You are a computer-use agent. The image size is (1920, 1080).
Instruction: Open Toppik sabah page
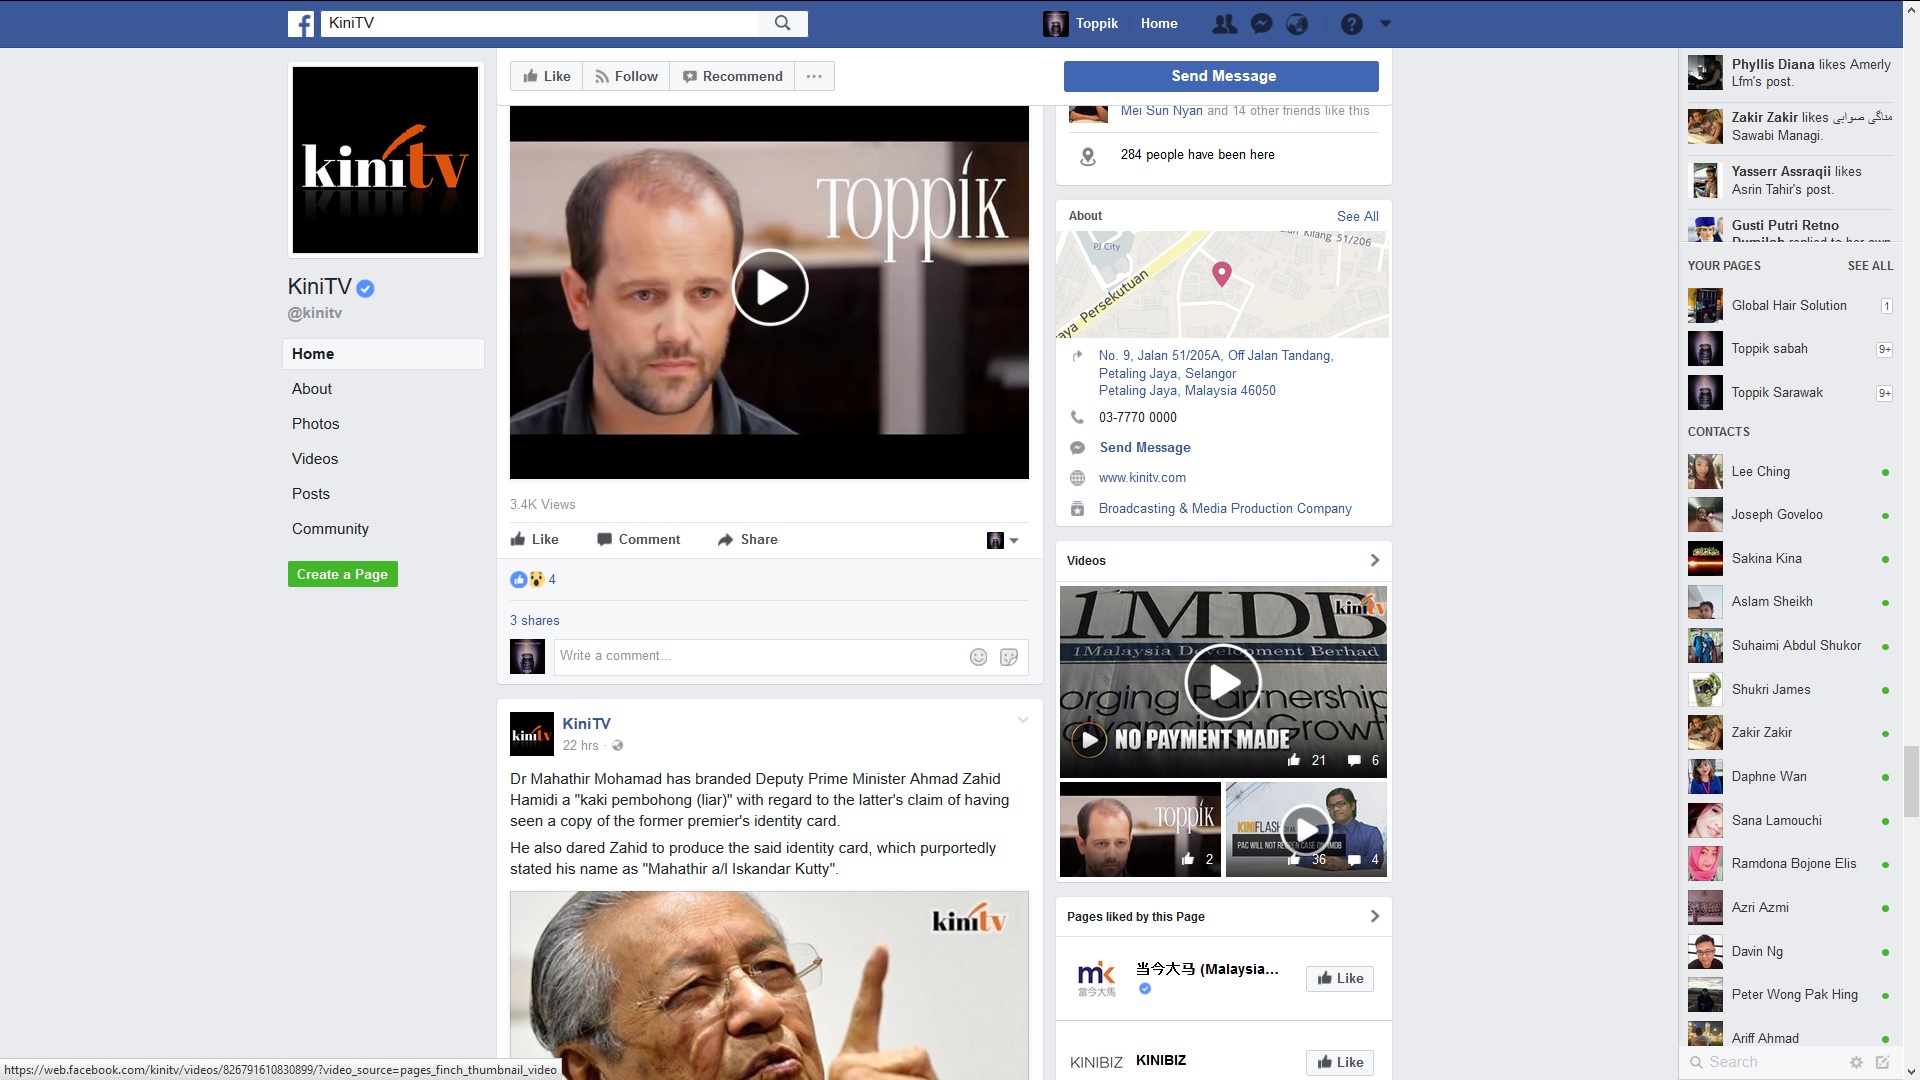click(1790, 349)
